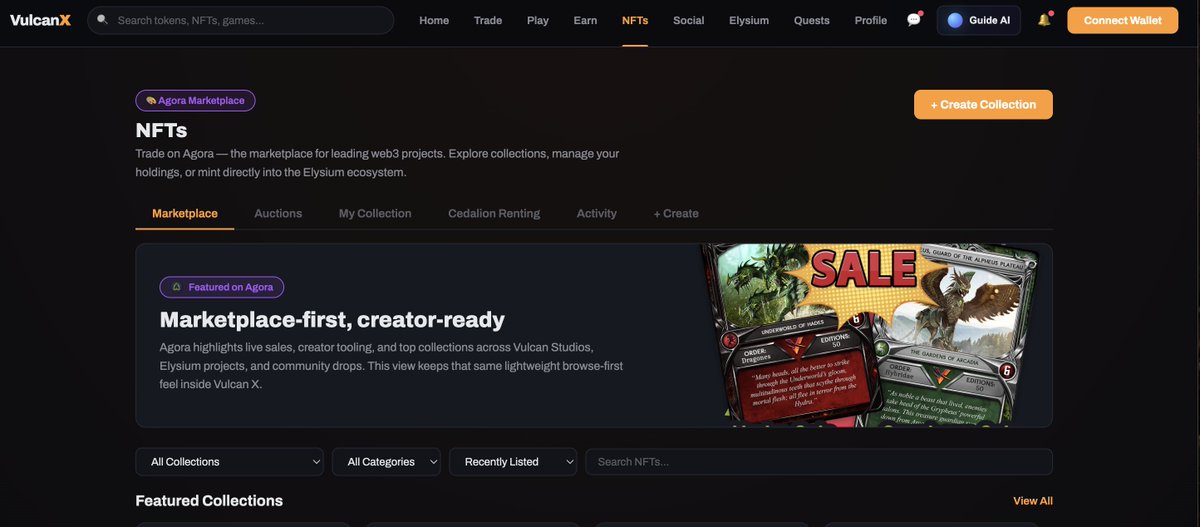Expand the All Categories dropdown
1200x527 pixels.
tap(386, 461)
